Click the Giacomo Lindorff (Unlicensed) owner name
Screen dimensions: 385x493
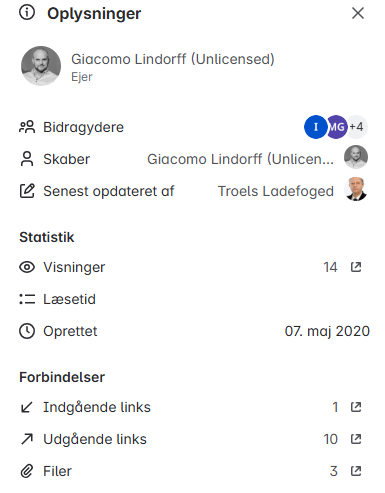click(x=173, y=59)
